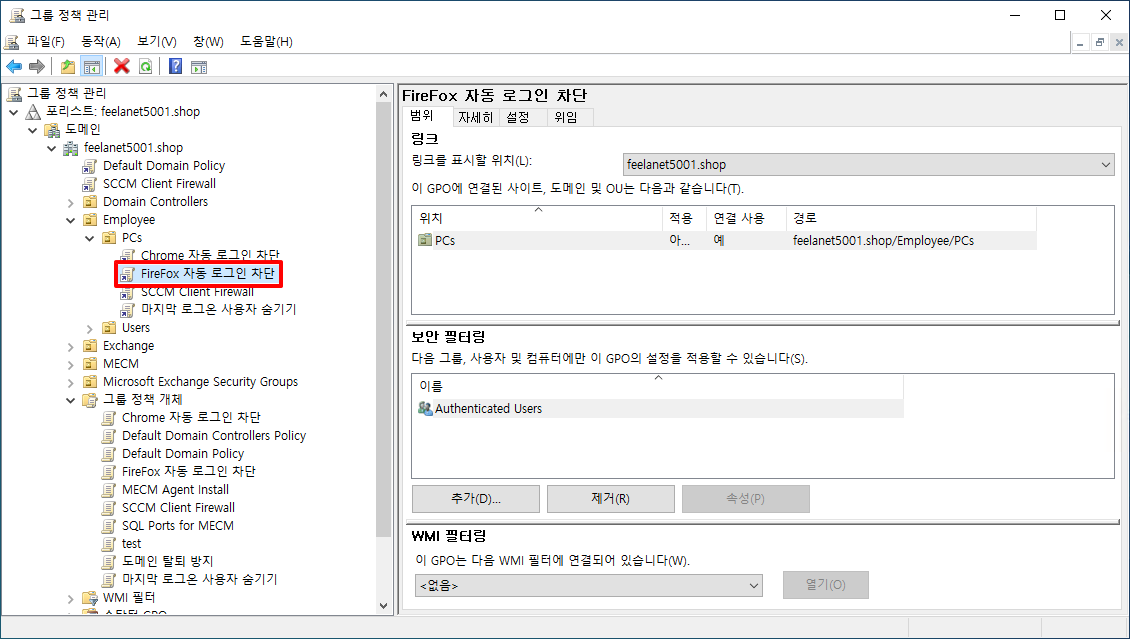Click the Employee OU folder icon
This screenshot has width=1130, height=639.
pyautogui.click(x=89, y=220)
